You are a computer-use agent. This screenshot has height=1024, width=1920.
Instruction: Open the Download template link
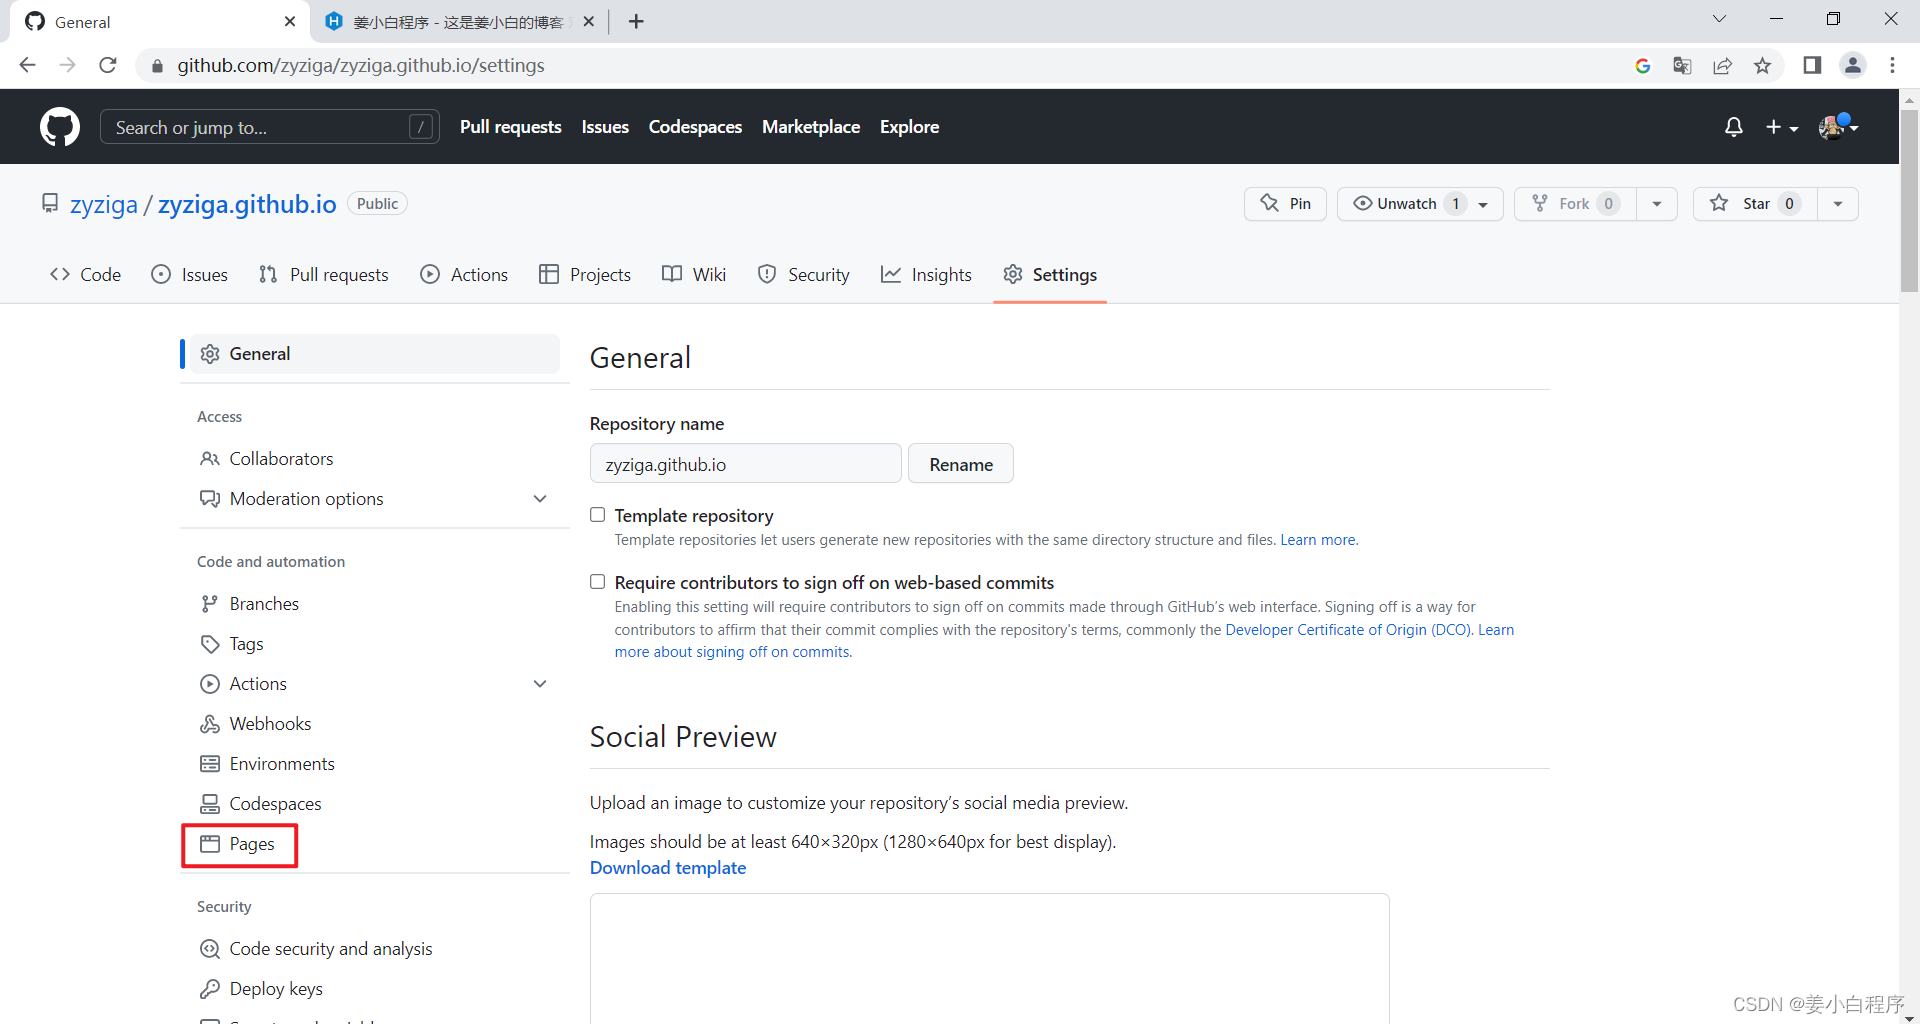pos(667,867)
